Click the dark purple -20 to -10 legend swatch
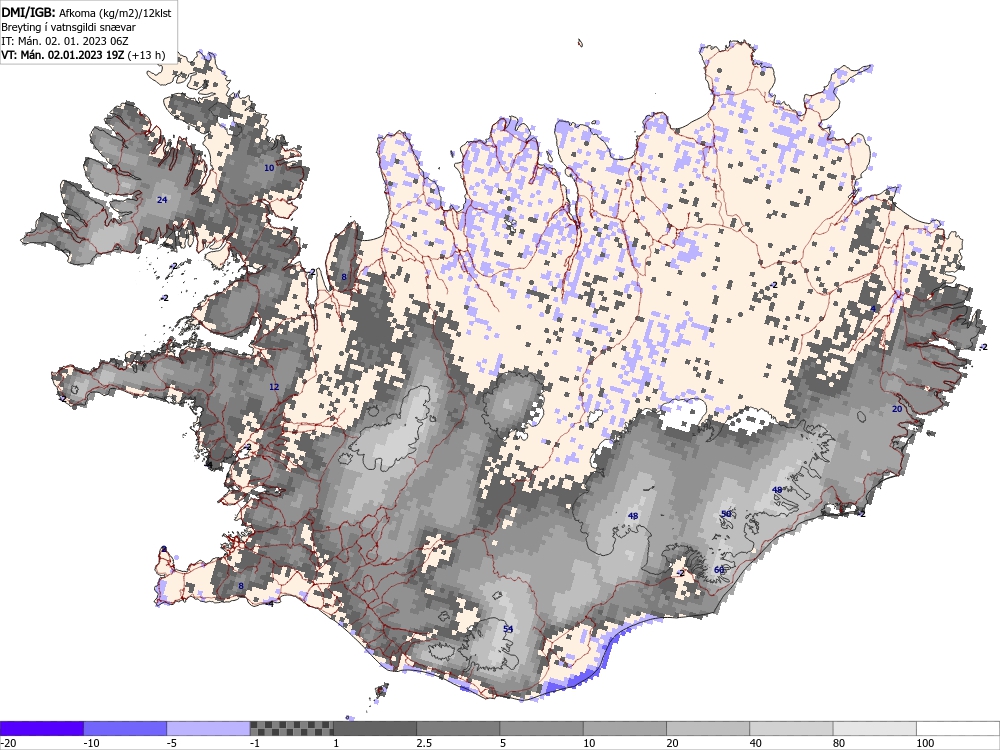This screenshot has height=750, width=1000. point(41,728)
